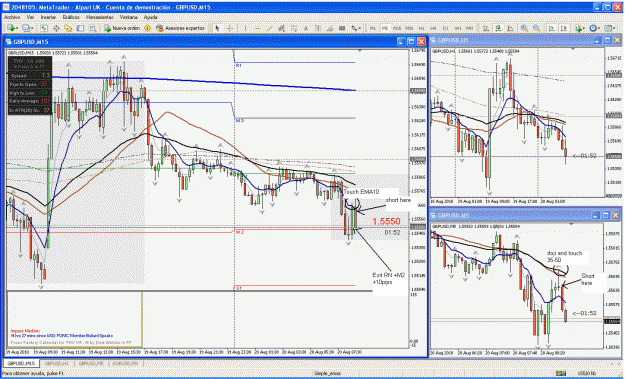This screenshot has height=379, width=625.
Task: Select the Horizontal Line drawing tool
Action: click(257, 28)
